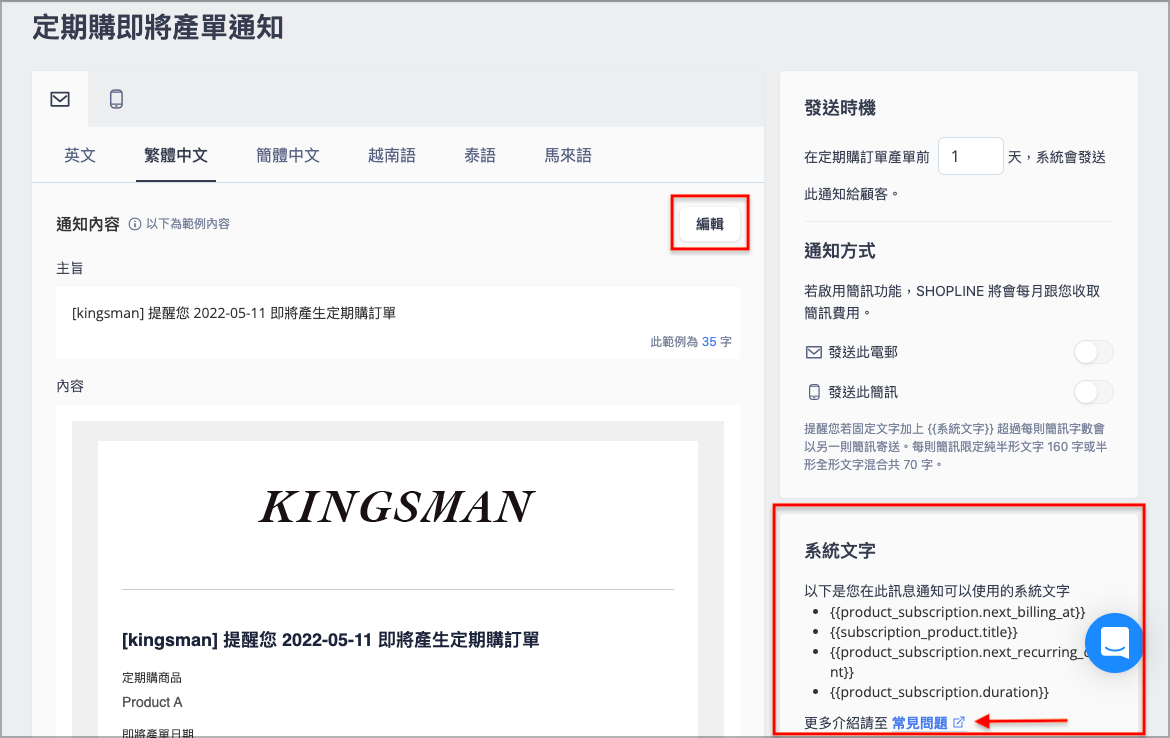Select the 英文 language tab

(x=80, y=155)
